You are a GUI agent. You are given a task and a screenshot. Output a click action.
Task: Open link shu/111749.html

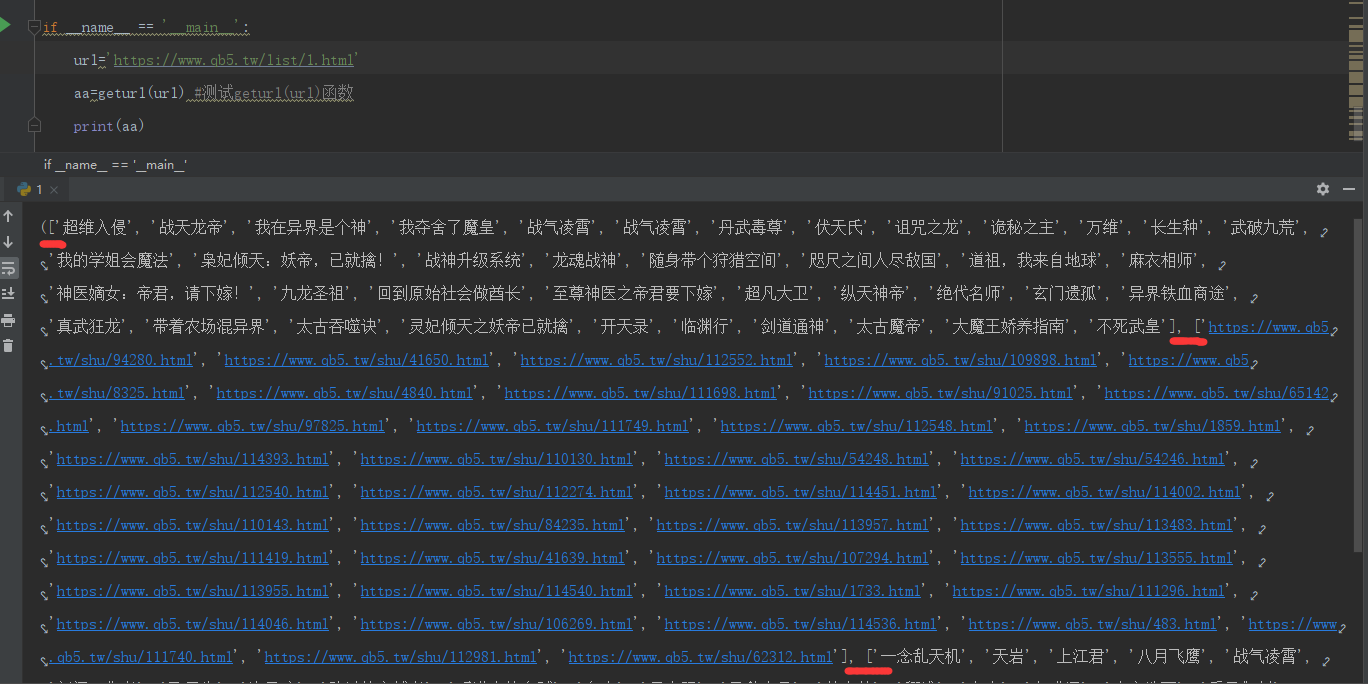pyautogui.click(x=553, y=426)
